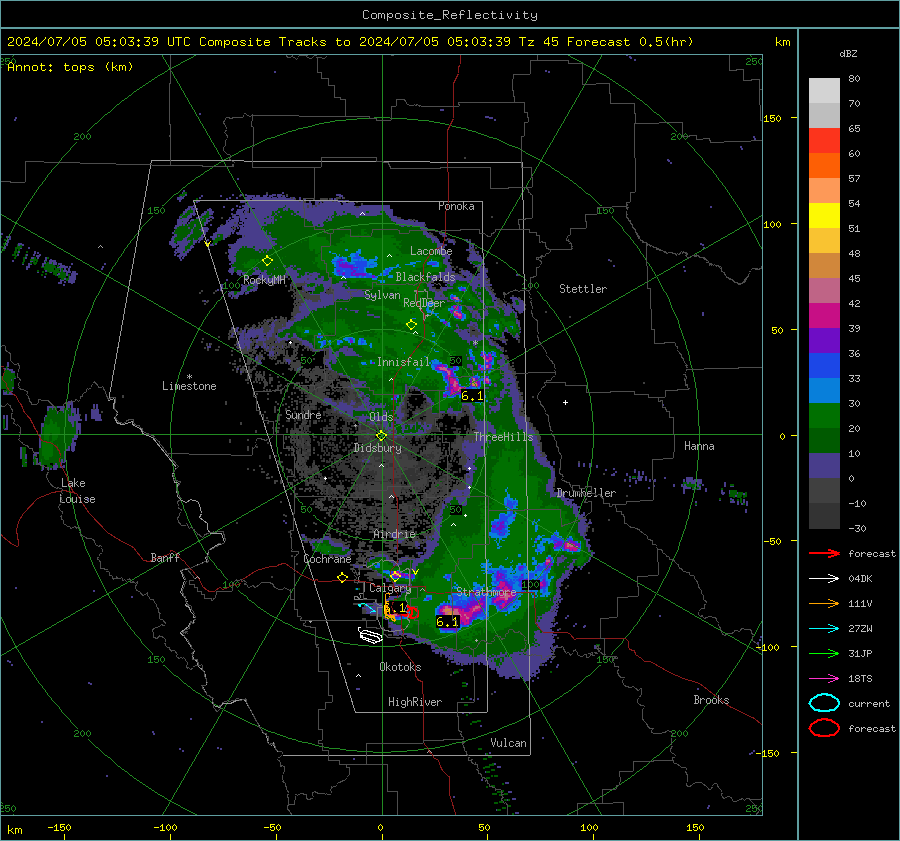Pick the yellow 54 dBZ color swatch
The image size is (900, 841).
point(824,216)
